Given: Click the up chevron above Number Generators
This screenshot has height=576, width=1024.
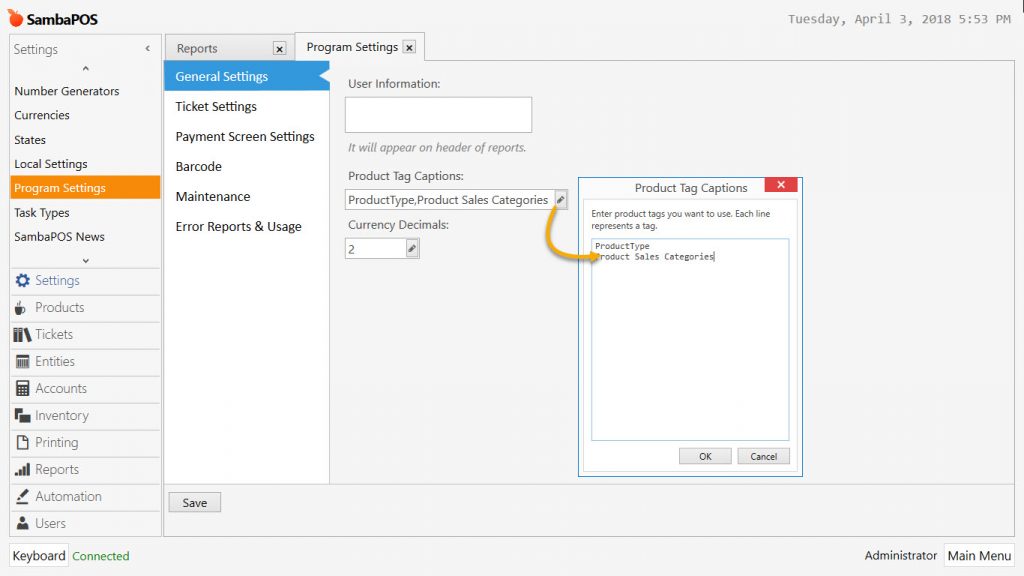Looking at the screenshot, I should pyautogui.click(x=86, y=68).
